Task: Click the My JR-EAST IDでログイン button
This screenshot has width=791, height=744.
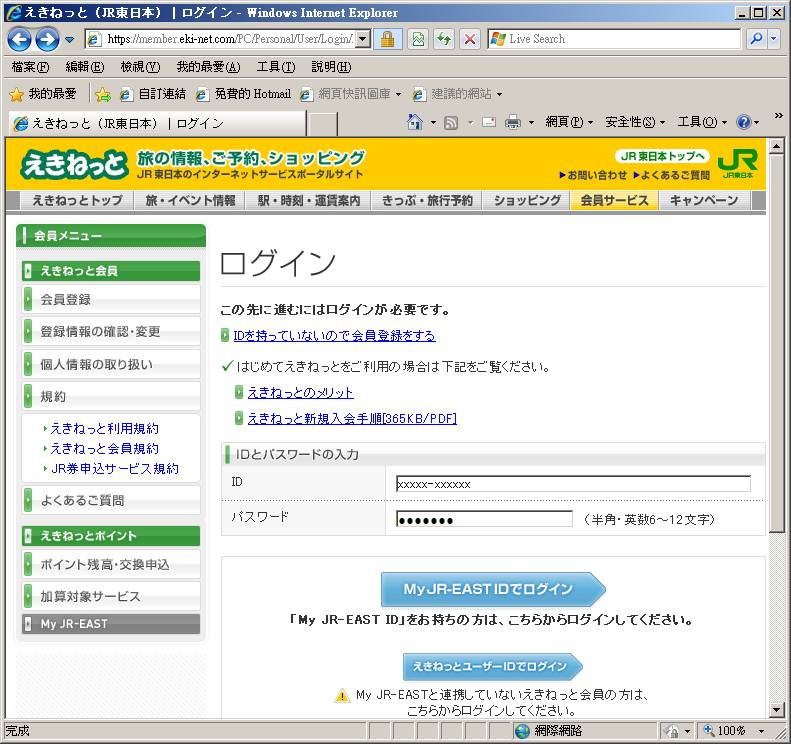Action: tap(493, 589)
